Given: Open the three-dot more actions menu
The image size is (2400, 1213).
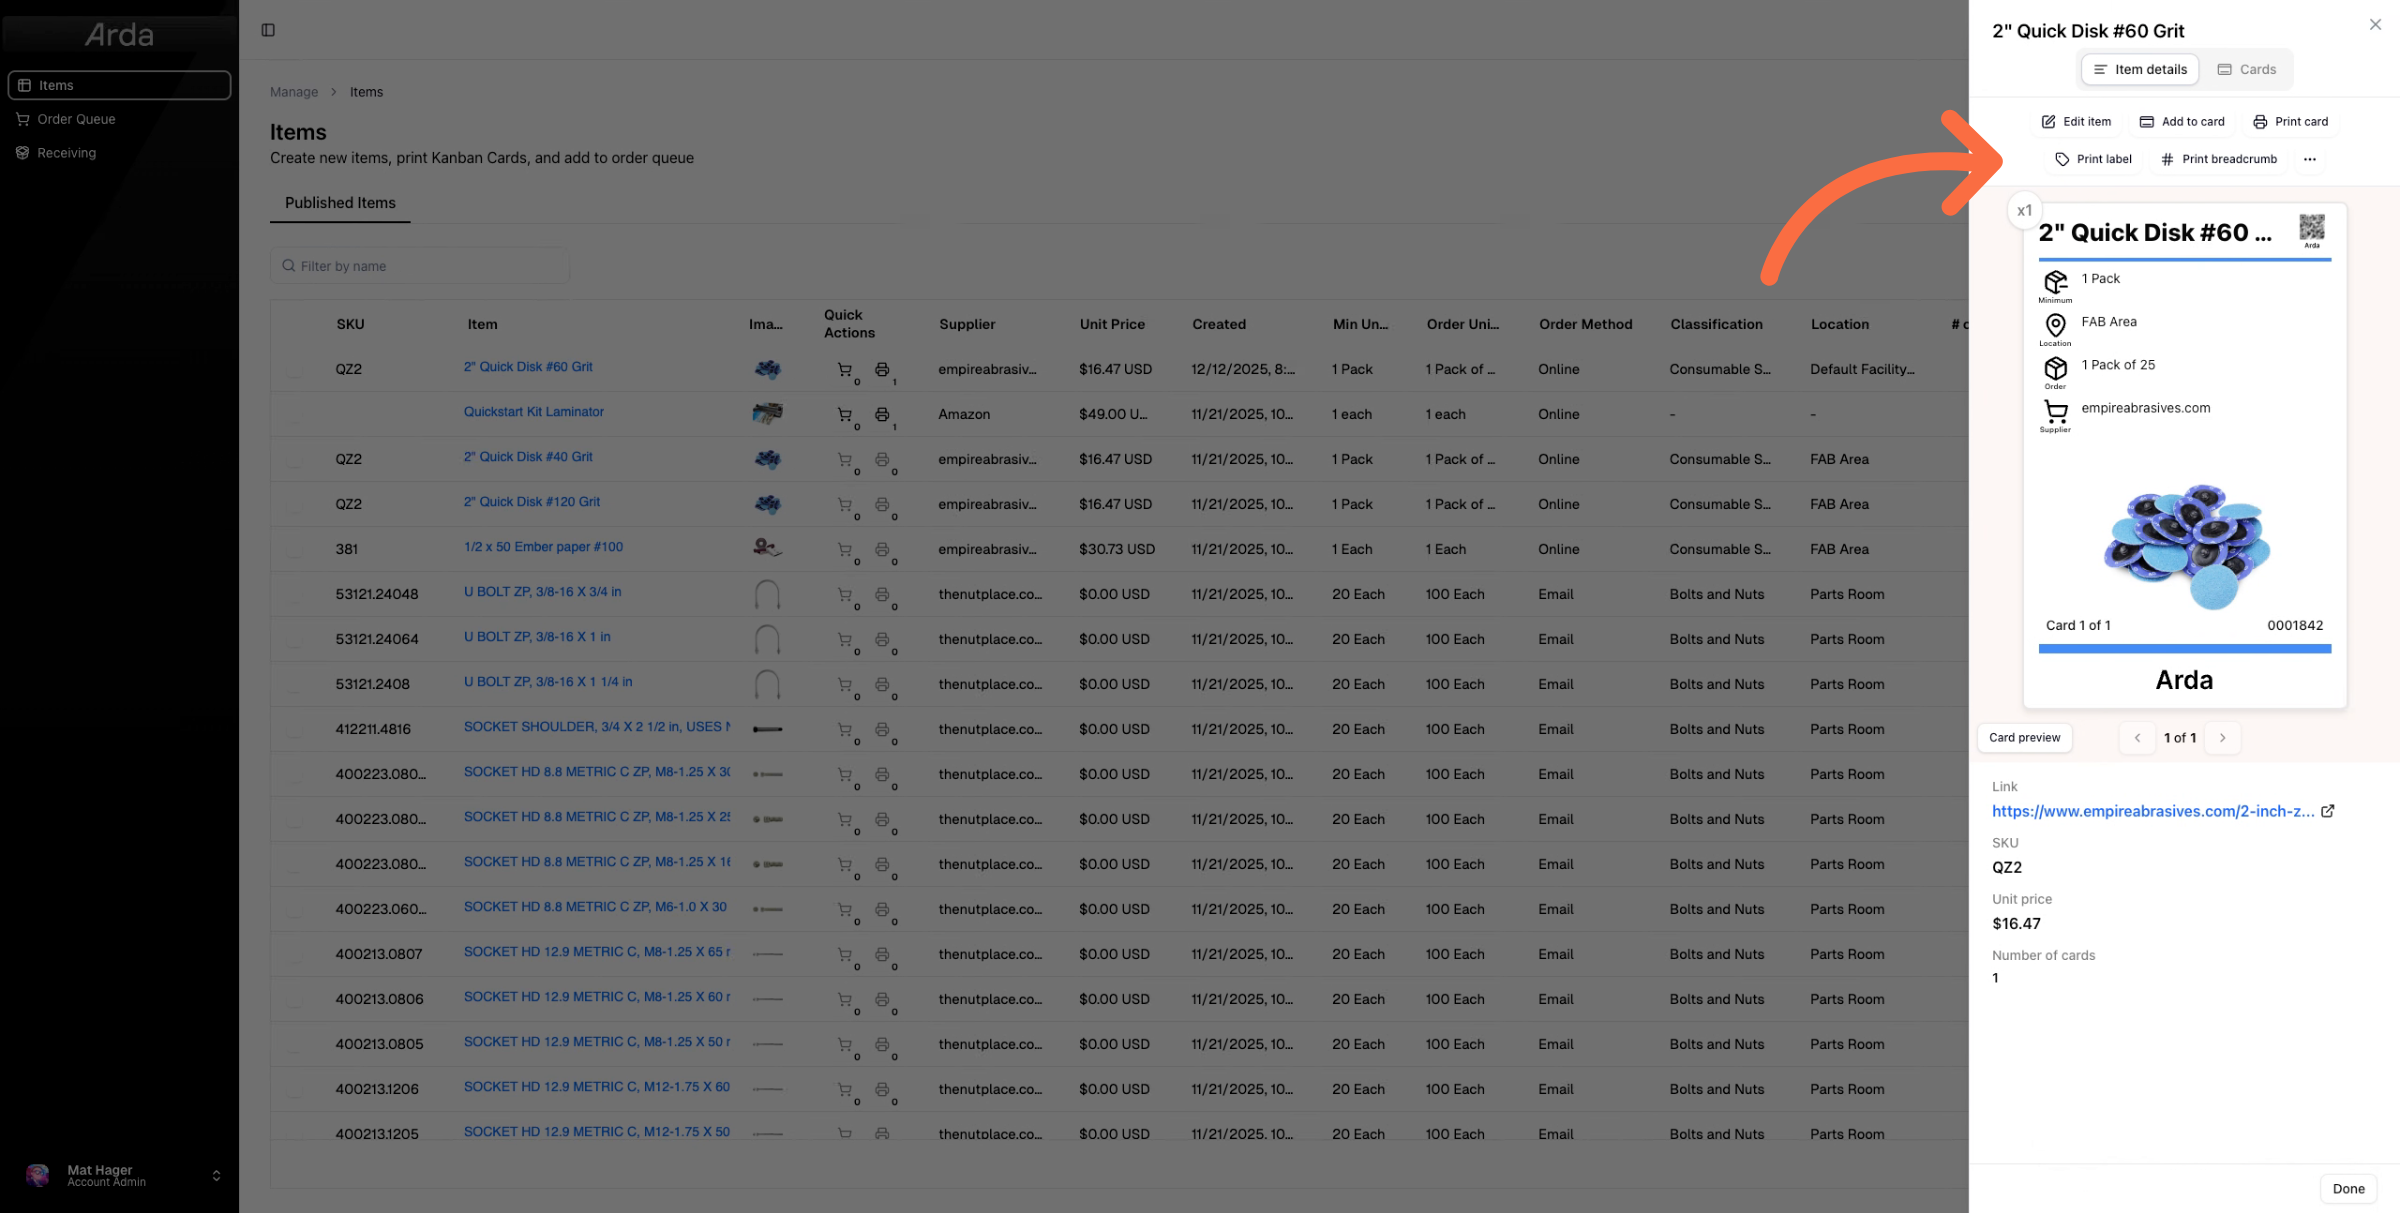Looking at the screenshot, I should pyautogui.click(x=2310, y=159).
